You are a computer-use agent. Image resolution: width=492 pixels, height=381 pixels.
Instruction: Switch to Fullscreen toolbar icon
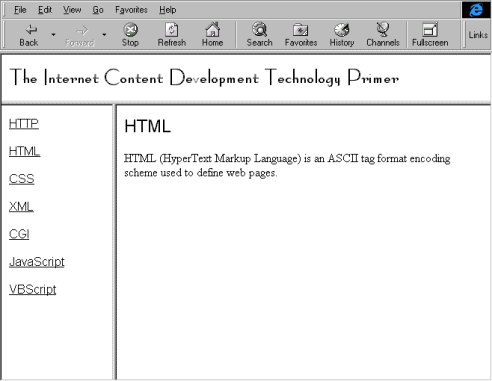(430, 30)
